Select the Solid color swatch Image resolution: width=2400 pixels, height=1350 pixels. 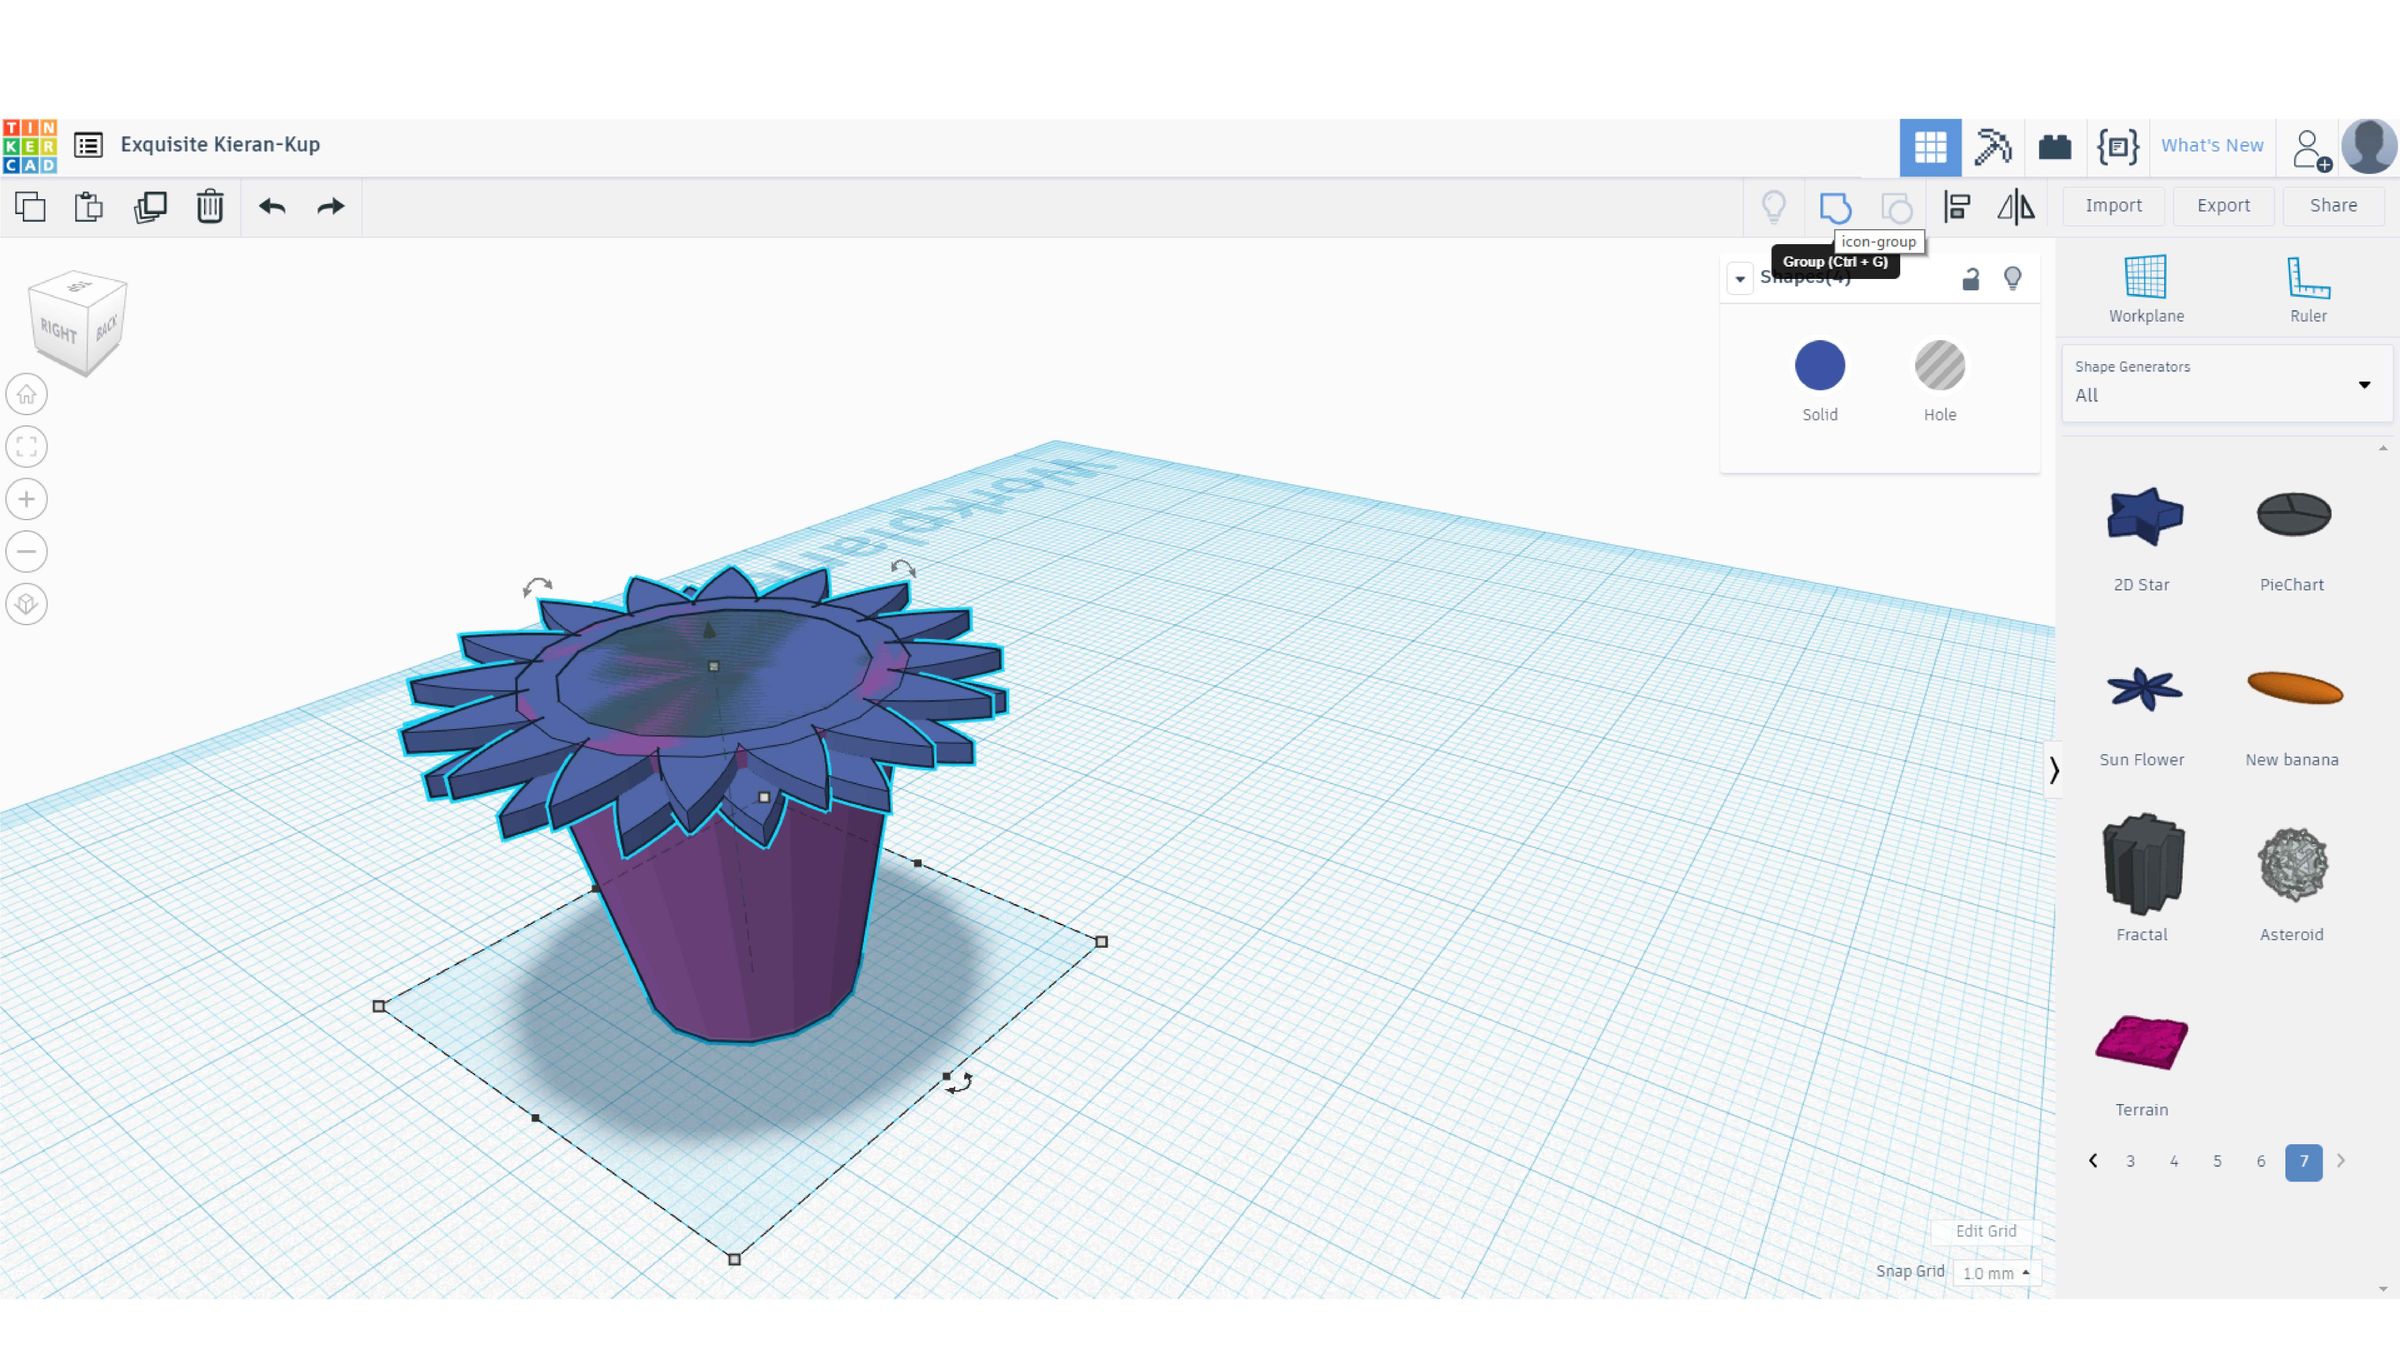[x=1819, y=365]
